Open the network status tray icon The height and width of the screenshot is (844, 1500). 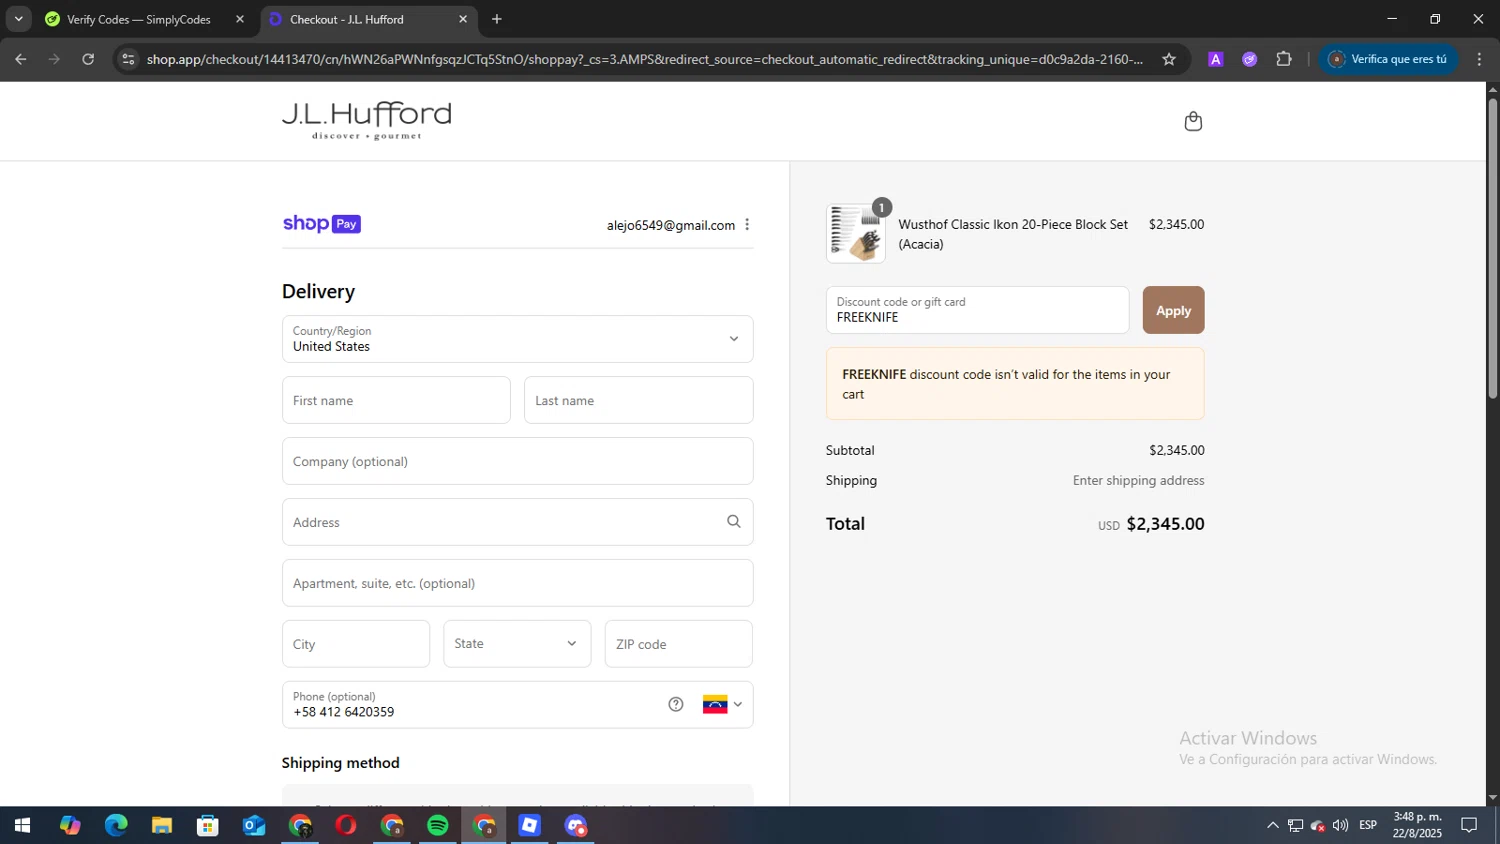coord(1295,825)
